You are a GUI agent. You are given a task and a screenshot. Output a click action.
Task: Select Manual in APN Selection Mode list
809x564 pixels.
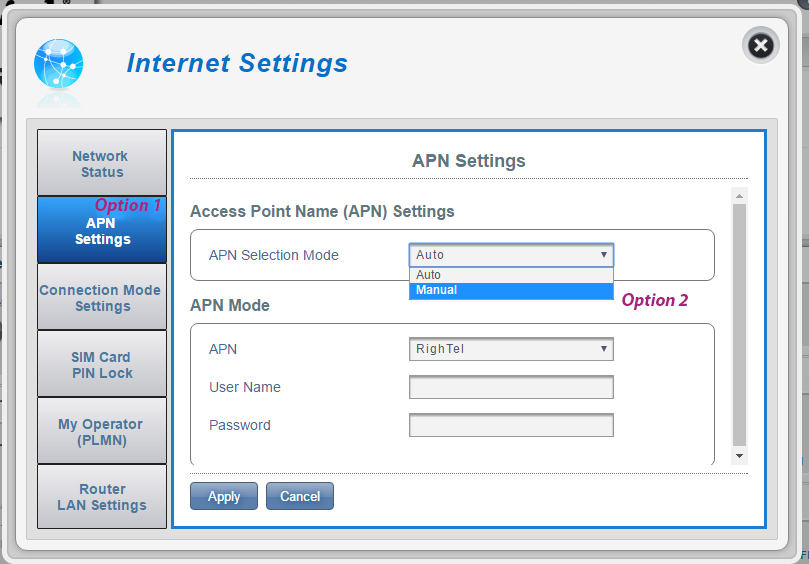(x=511, y=290)
